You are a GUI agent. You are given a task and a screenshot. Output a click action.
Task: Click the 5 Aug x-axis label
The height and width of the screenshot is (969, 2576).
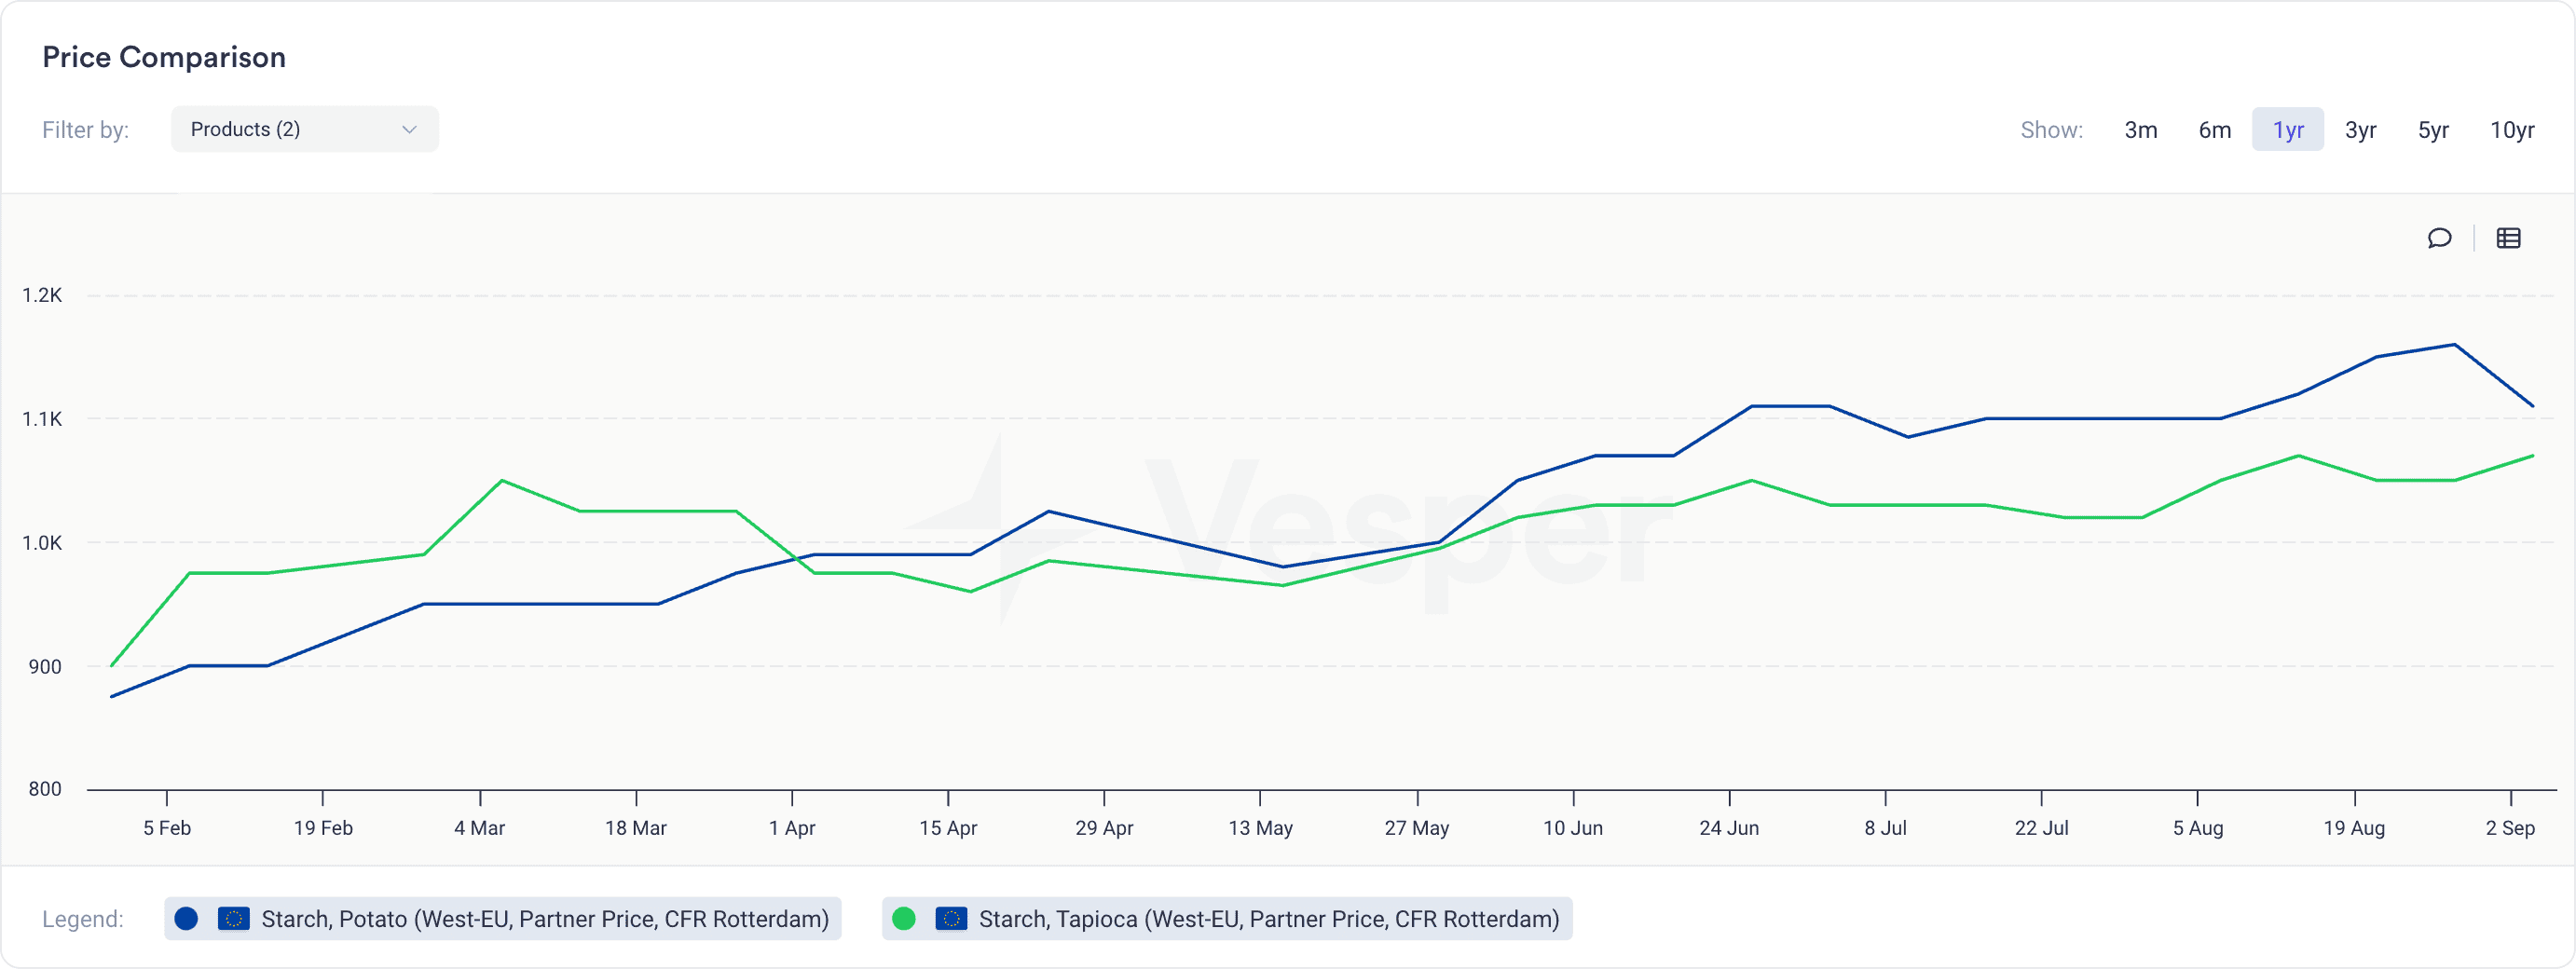tap(2198, 828)
